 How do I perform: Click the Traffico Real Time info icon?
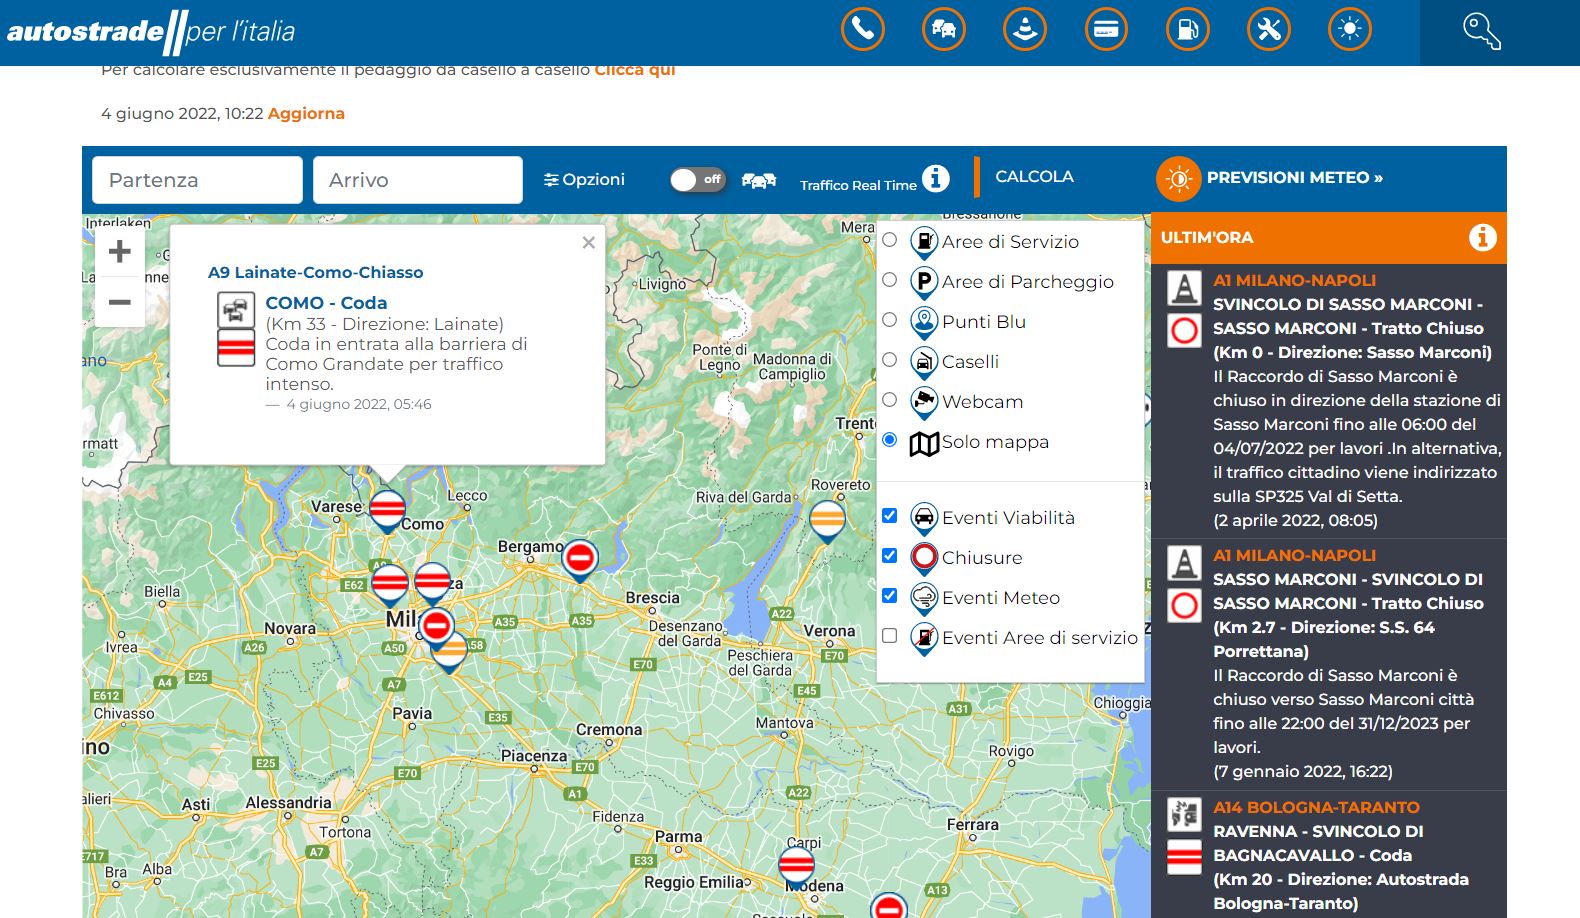935,178
